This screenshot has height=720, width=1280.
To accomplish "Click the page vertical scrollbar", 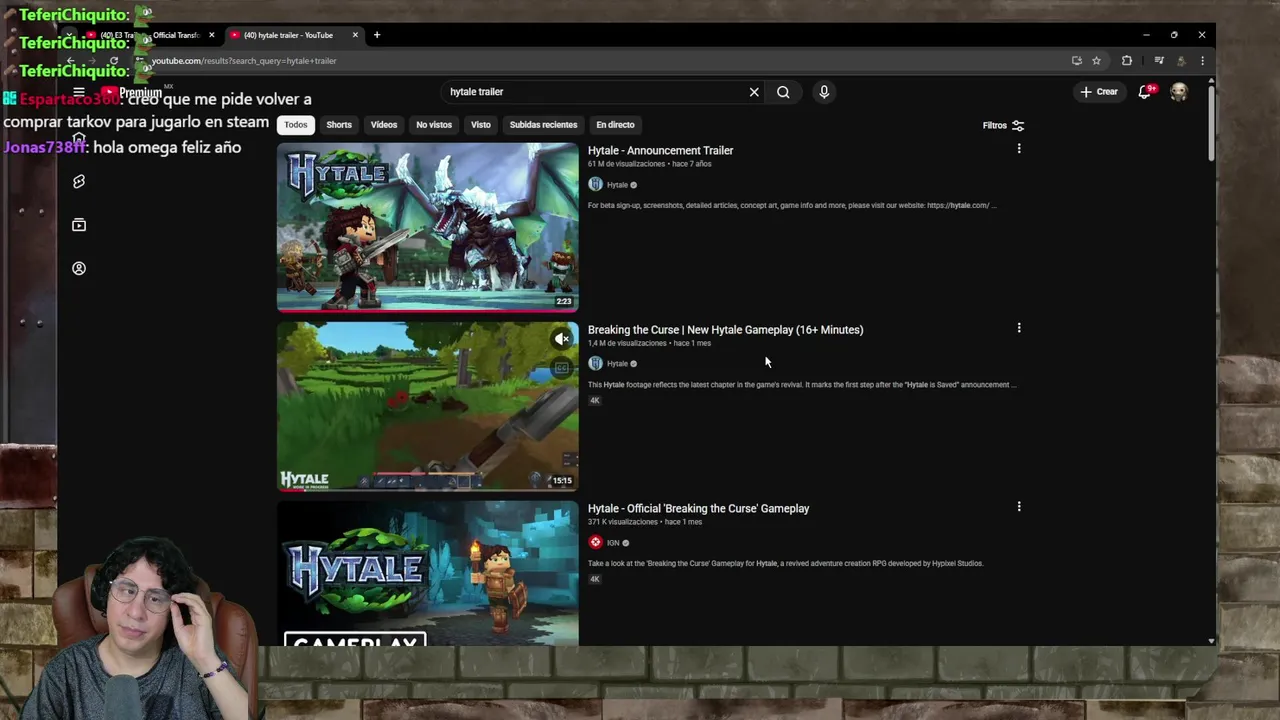I will pos(1211,123).
